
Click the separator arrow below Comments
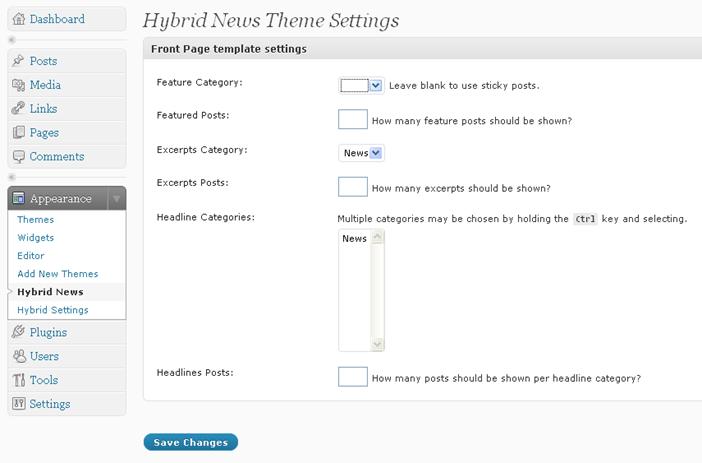12,177
